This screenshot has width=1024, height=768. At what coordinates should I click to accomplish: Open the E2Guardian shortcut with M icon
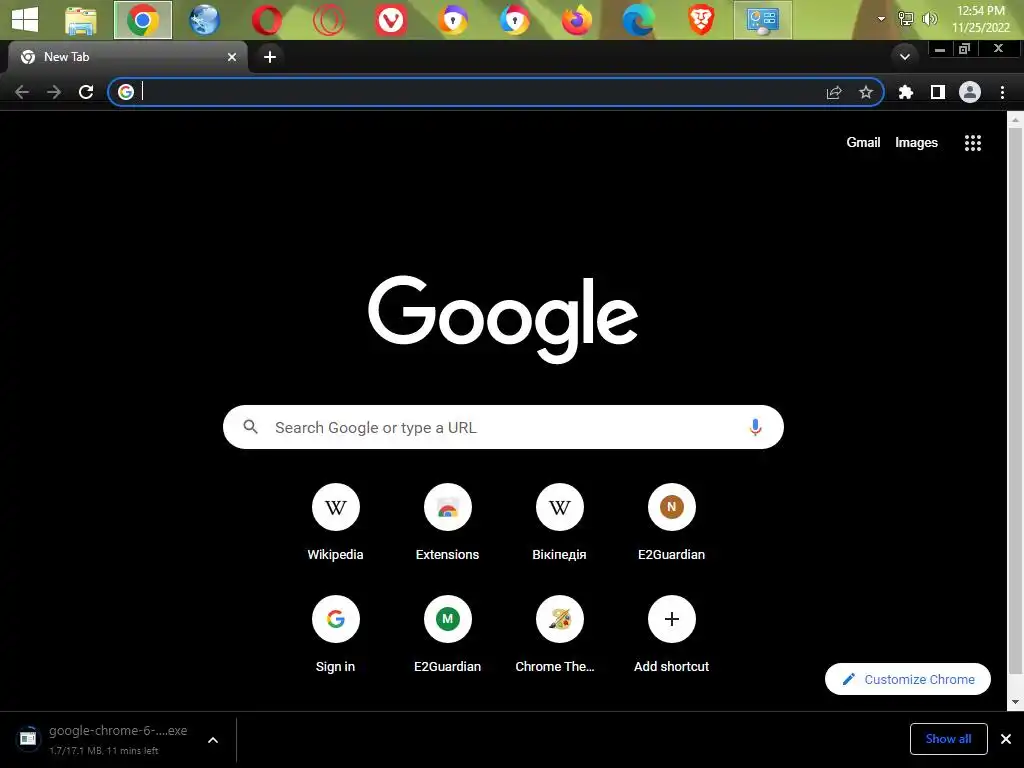447,634
